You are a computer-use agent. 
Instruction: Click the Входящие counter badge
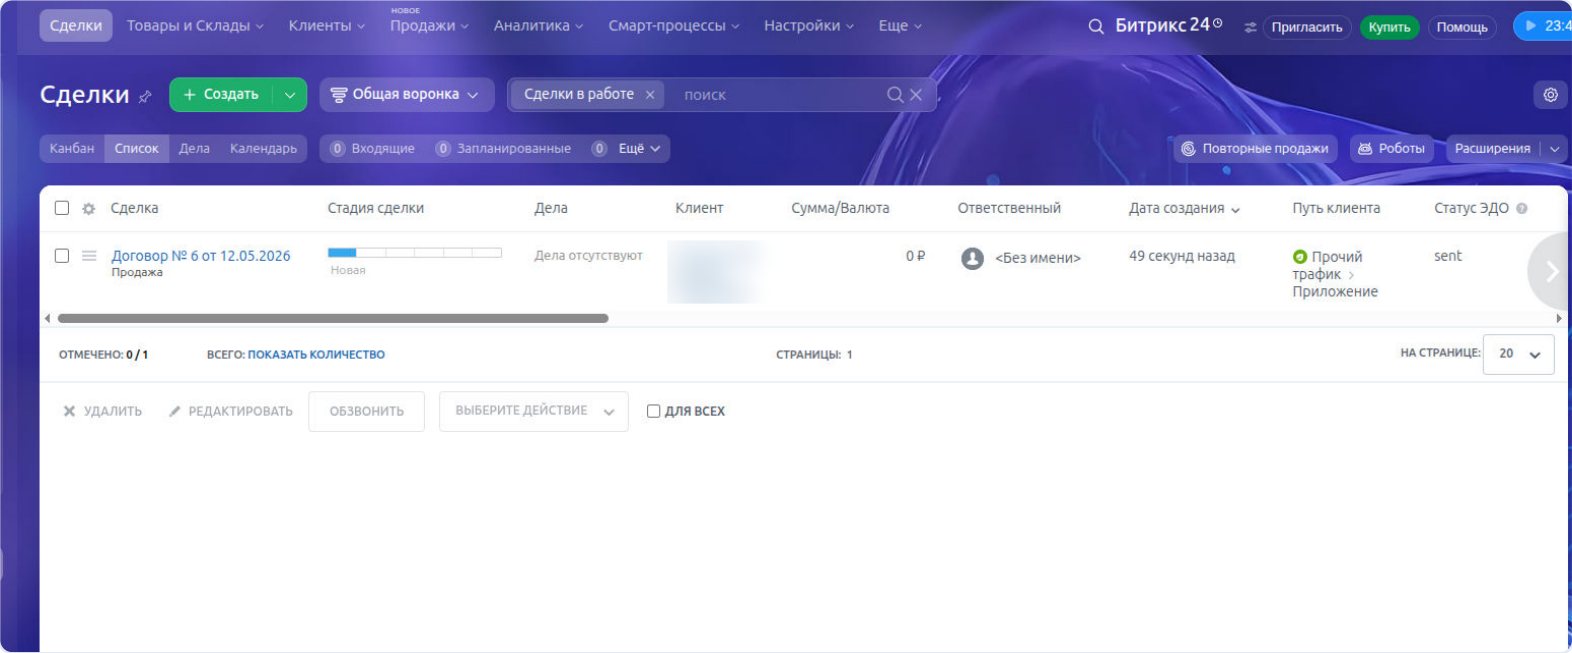(338, 148)
